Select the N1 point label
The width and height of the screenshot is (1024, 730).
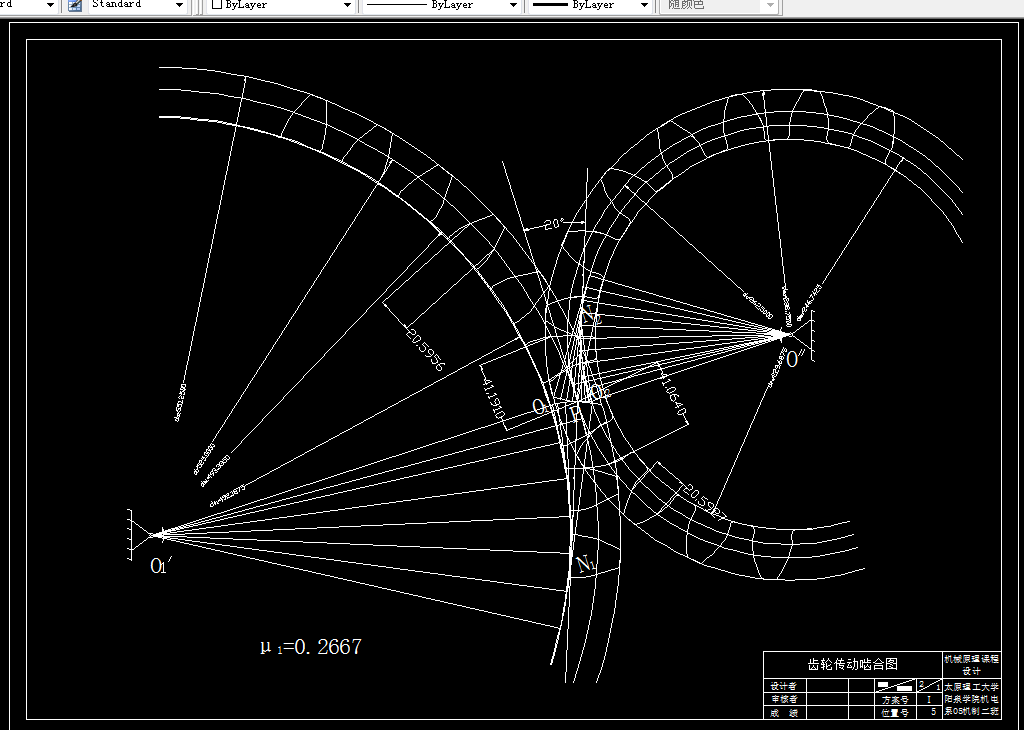tap(584, 563)
